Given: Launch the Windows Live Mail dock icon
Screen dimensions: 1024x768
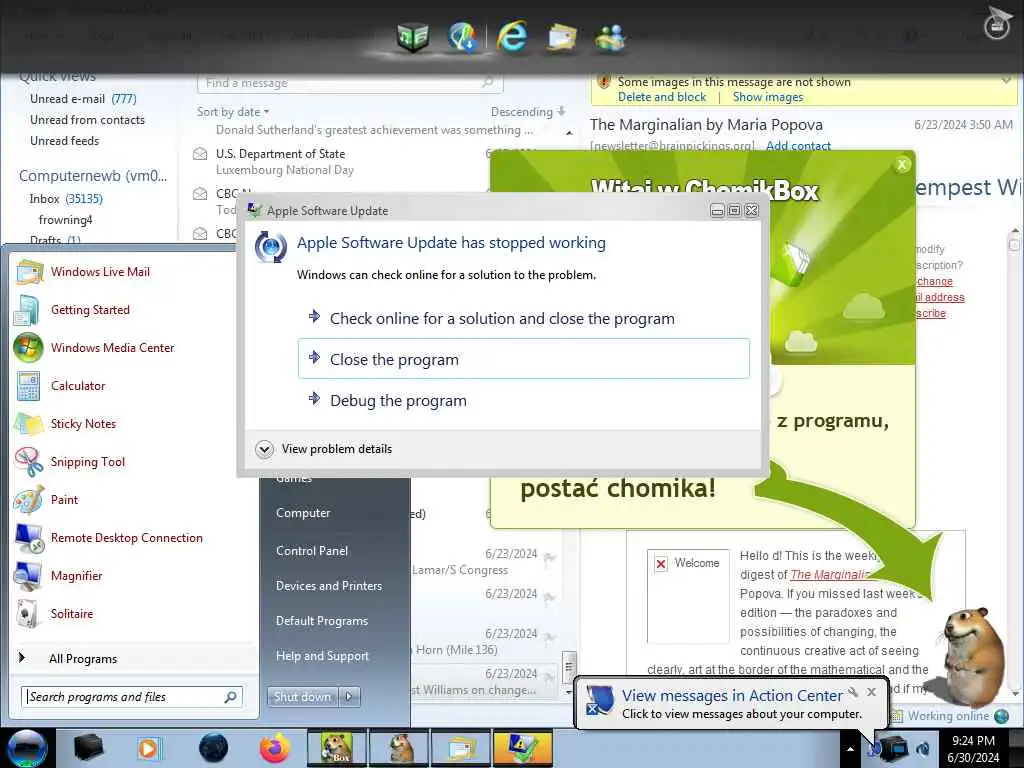Looking at the screenshot, I should pyautogui.click(x=562, y=37).
